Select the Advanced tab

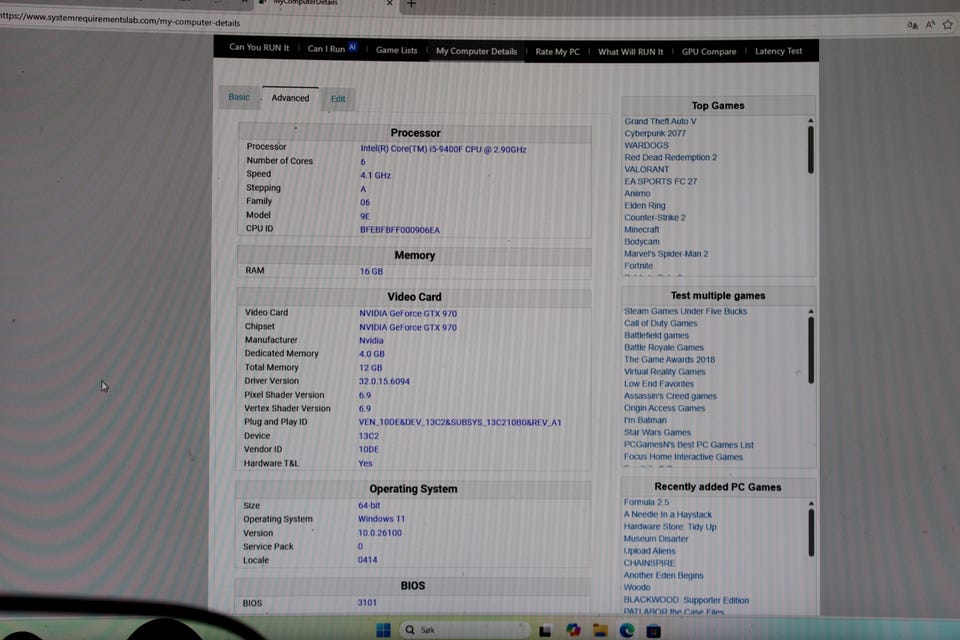[x=290, y=98]
